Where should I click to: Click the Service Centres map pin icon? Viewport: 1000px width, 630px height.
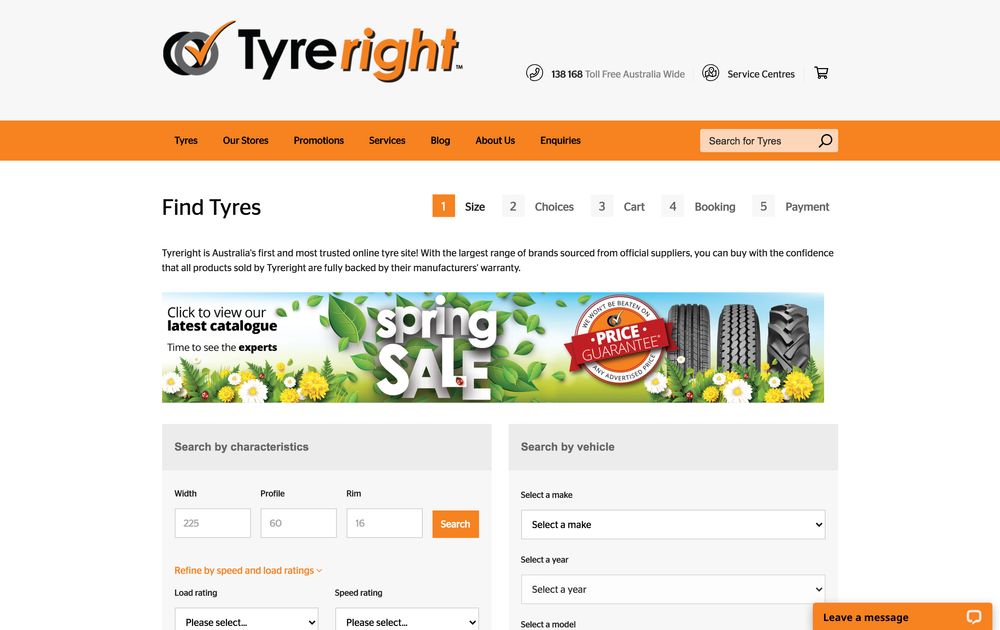coord(710,73)
